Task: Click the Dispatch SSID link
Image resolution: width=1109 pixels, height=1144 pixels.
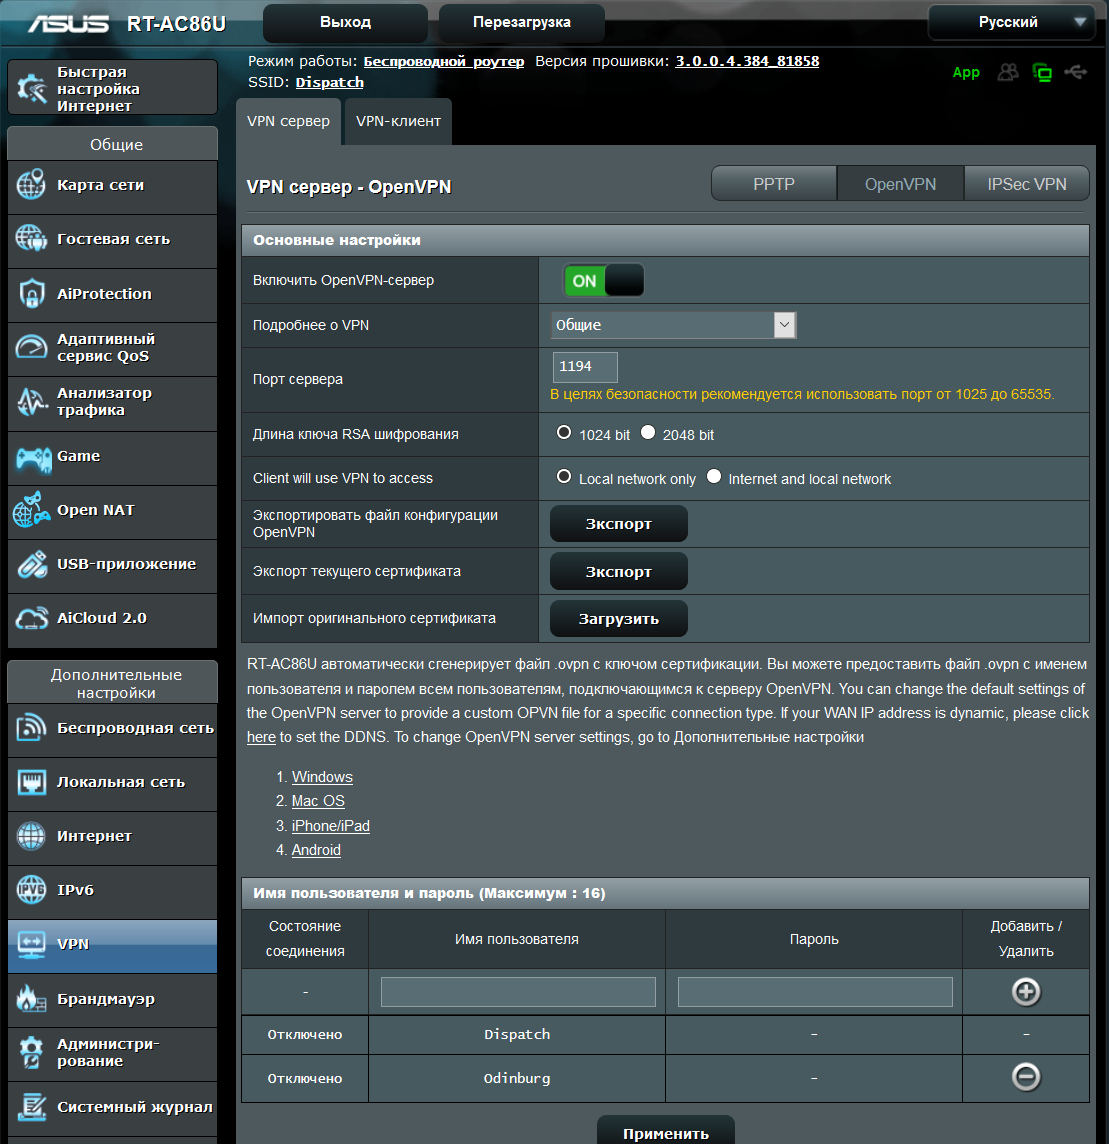Action: (x=329, y=82)
